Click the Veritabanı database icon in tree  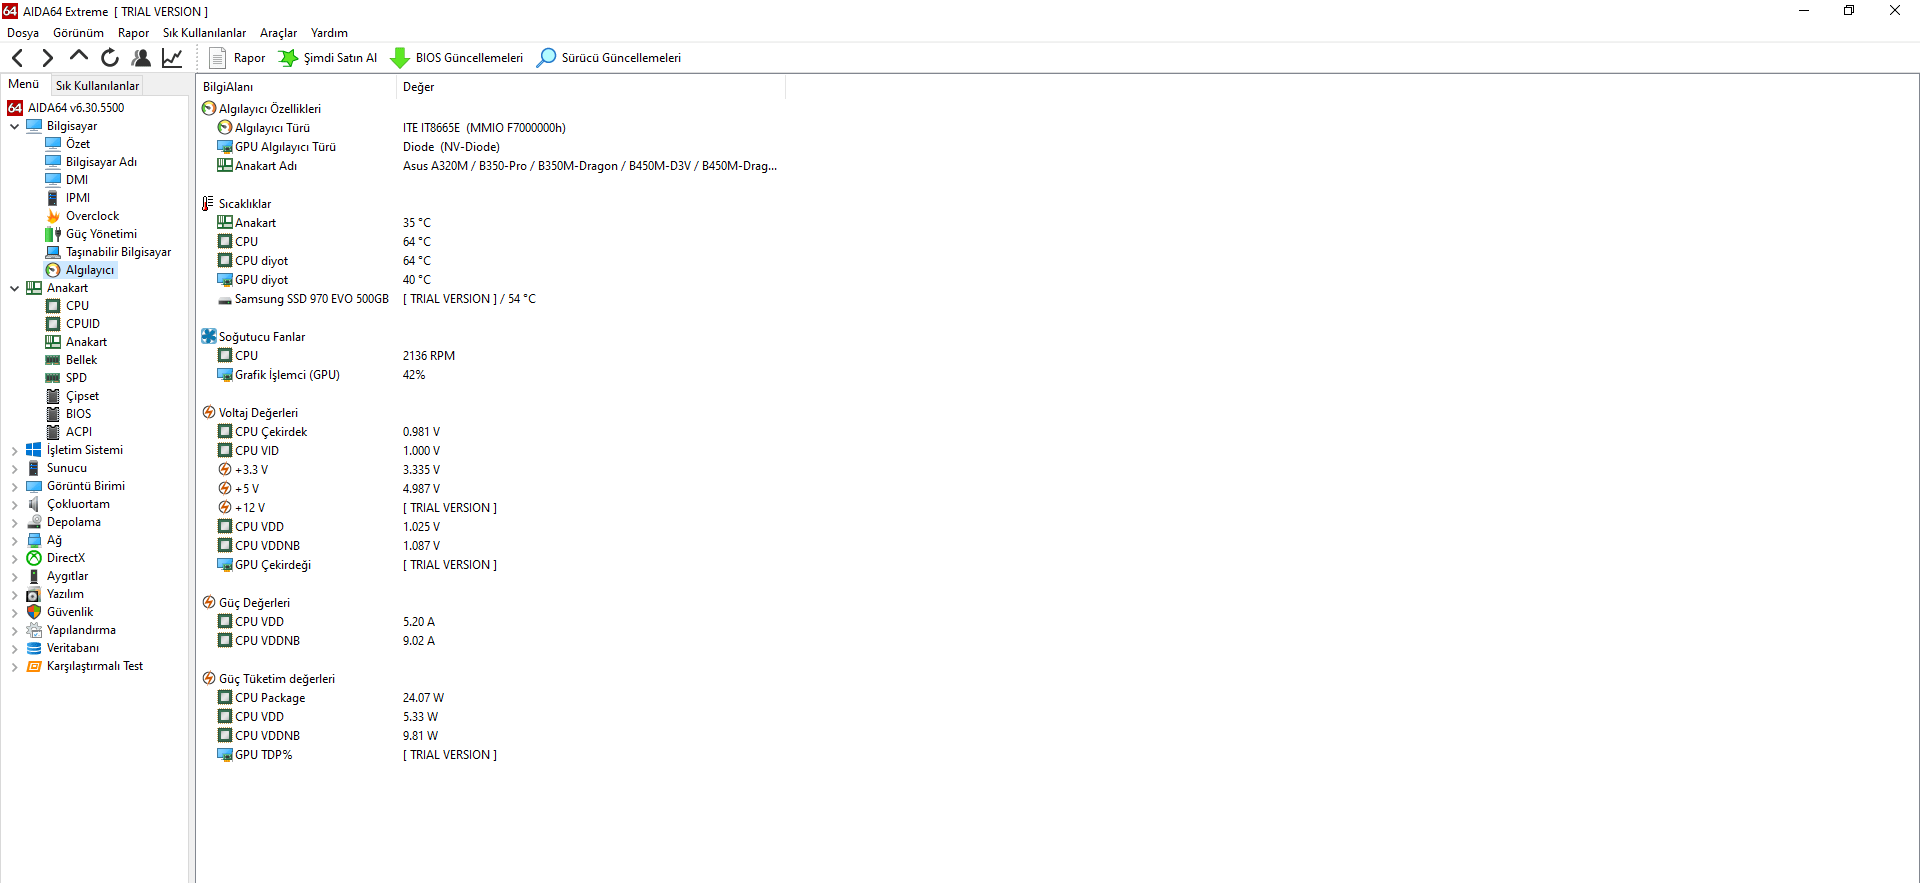pos(34,648)
